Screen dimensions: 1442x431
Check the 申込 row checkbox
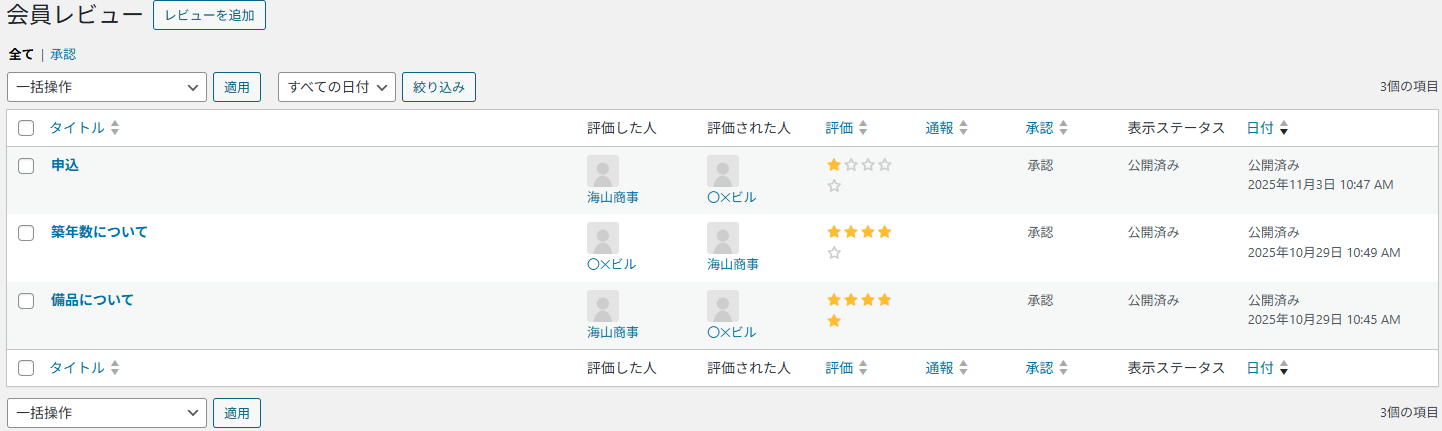(x=27, y=166)
